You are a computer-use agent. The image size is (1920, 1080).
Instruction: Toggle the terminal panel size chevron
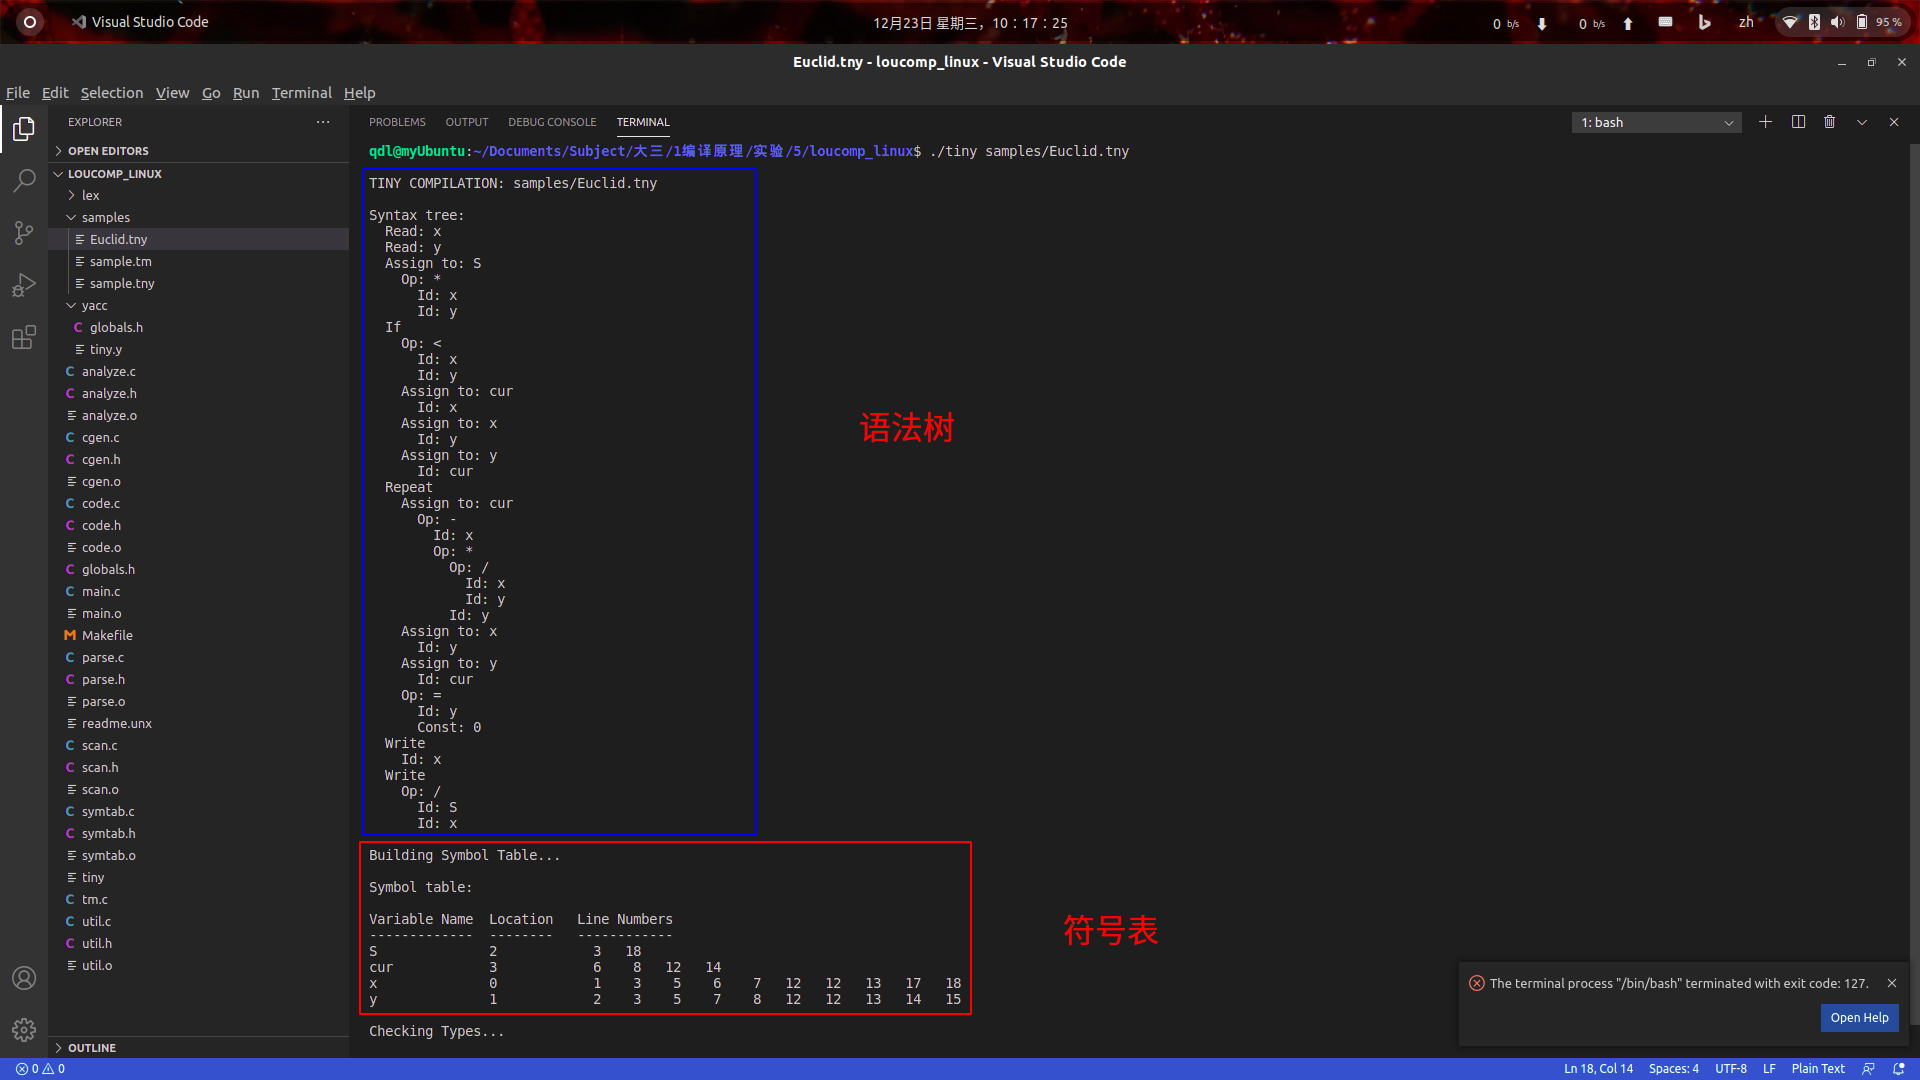(x=1862, y=122)
